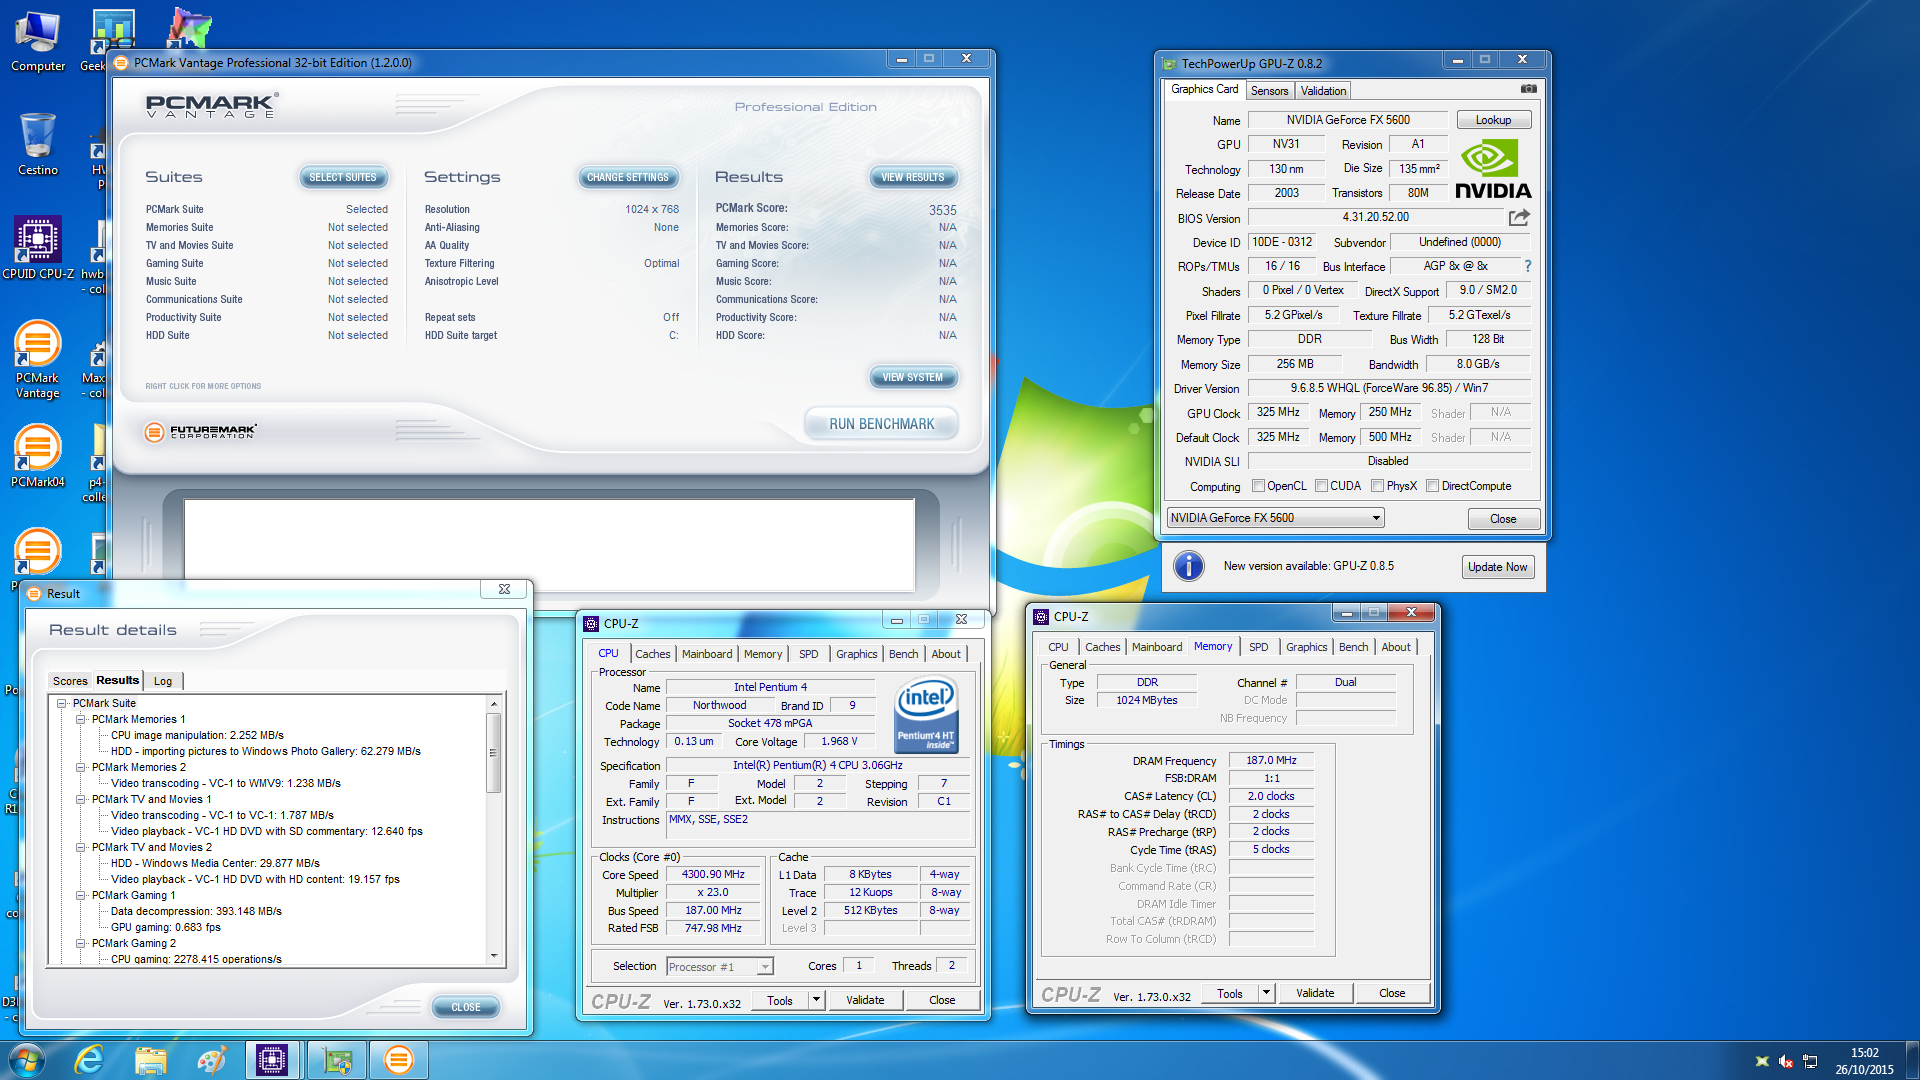This screenshot has width=1920, height=1080.
Task: Toggle the DirectCompute checkbox
Action: click(x=1432, y=486)
